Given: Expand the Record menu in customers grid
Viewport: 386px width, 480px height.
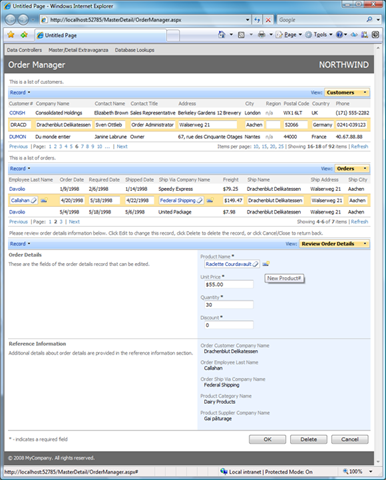Looking at the screenshot, I should click(20, 92).
